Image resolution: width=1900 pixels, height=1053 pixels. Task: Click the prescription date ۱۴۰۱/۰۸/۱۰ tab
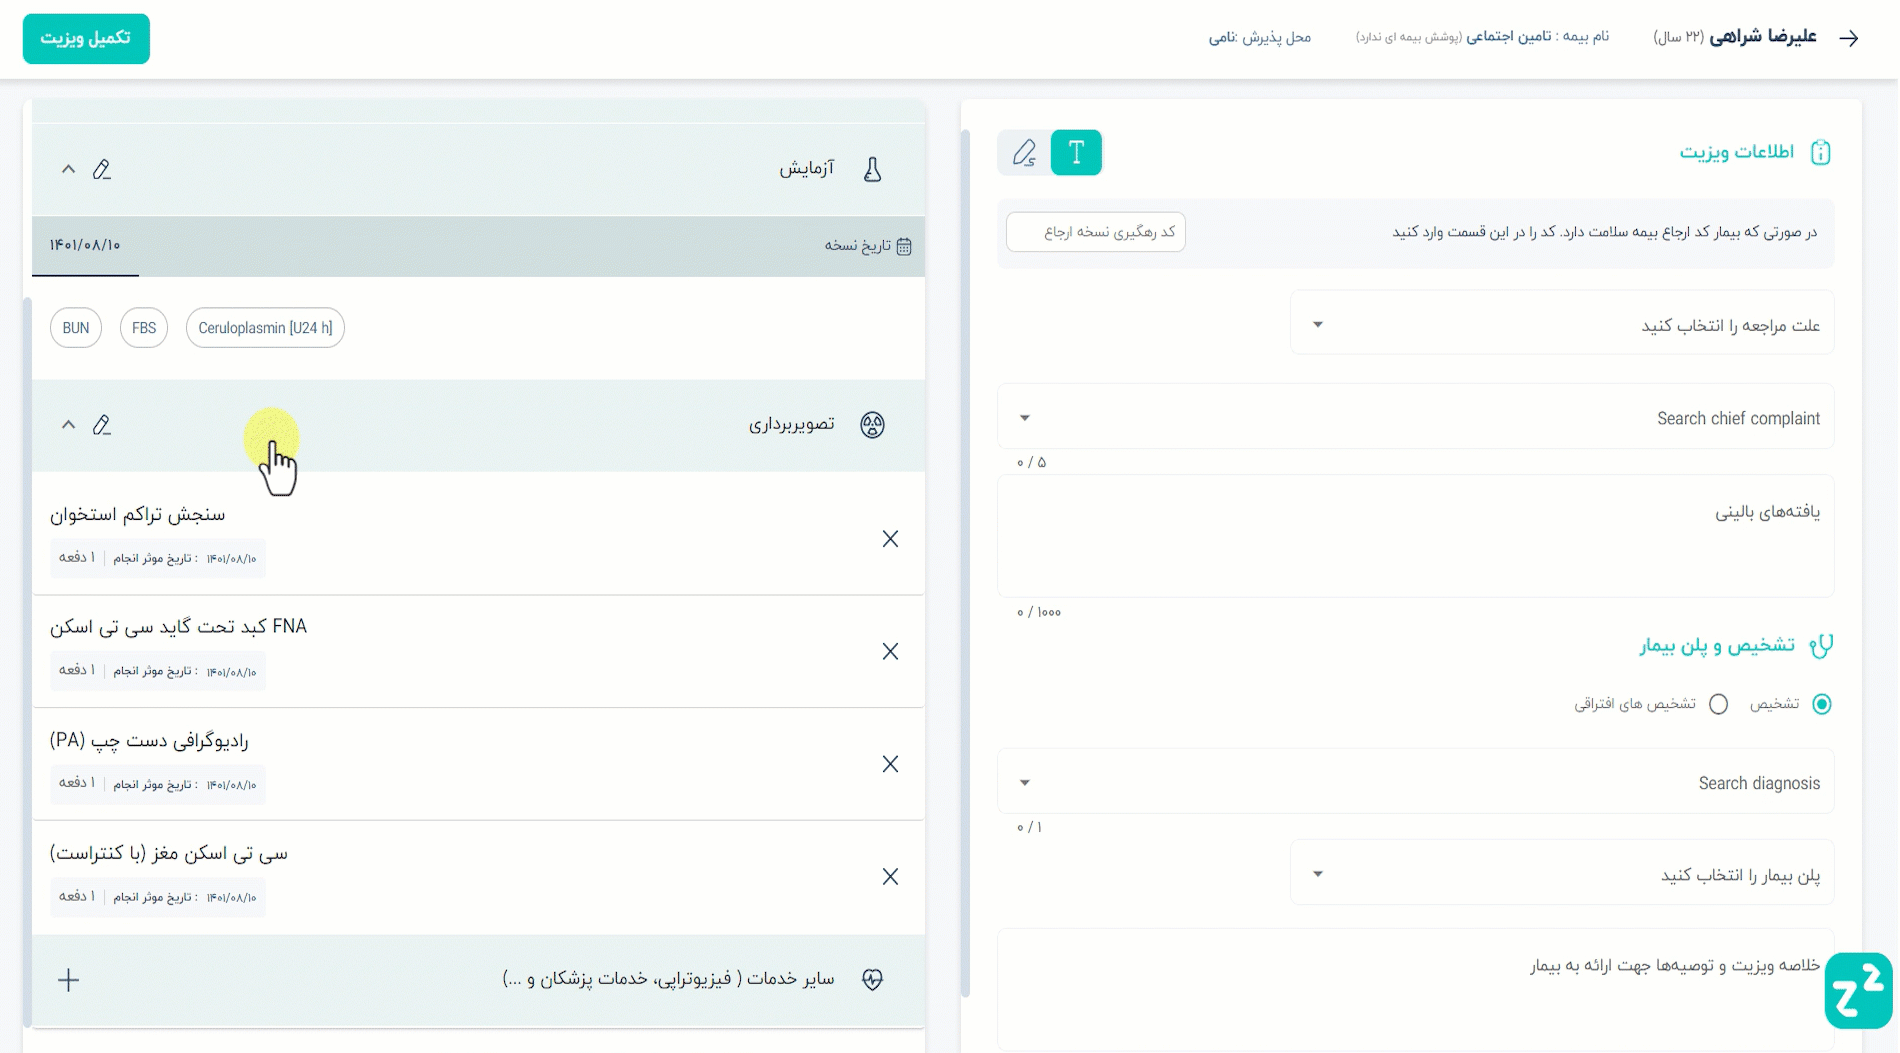[85, 246]
